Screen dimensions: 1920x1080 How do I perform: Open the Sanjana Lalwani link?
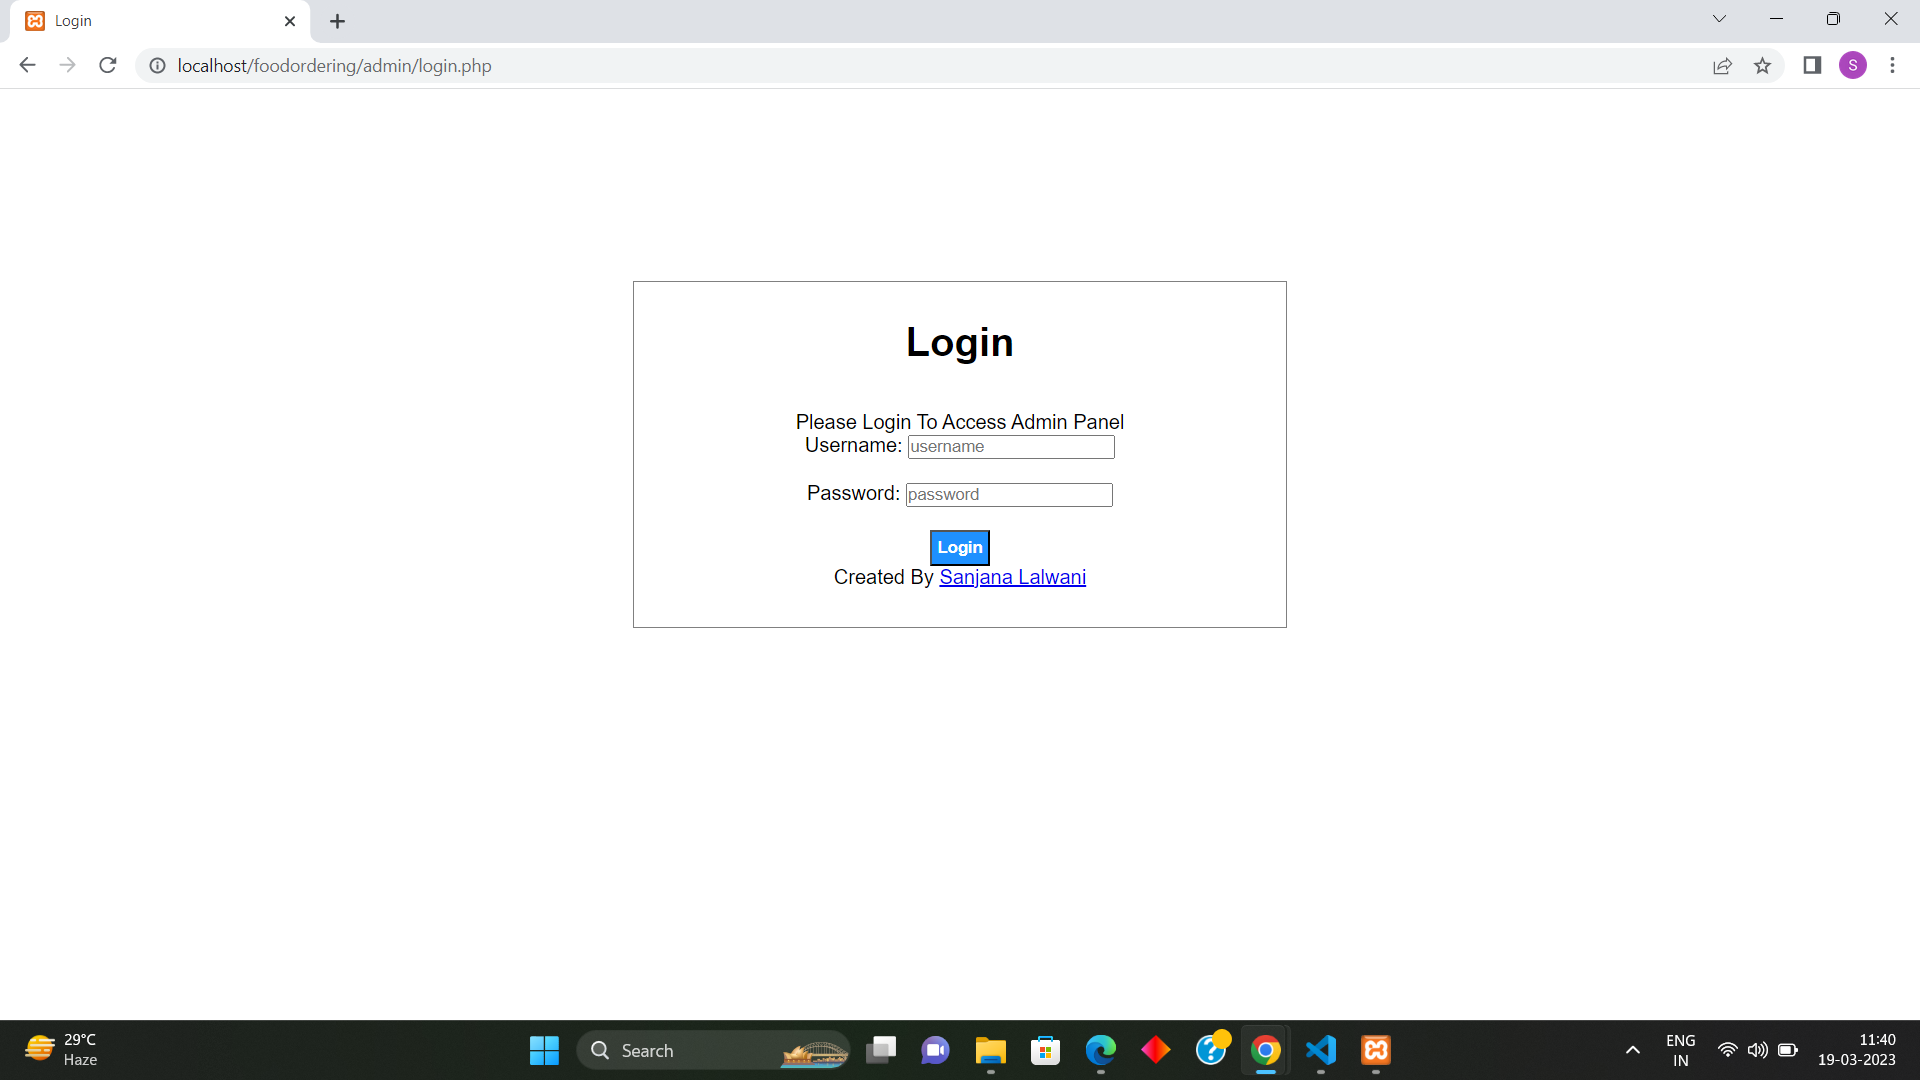1012,578
